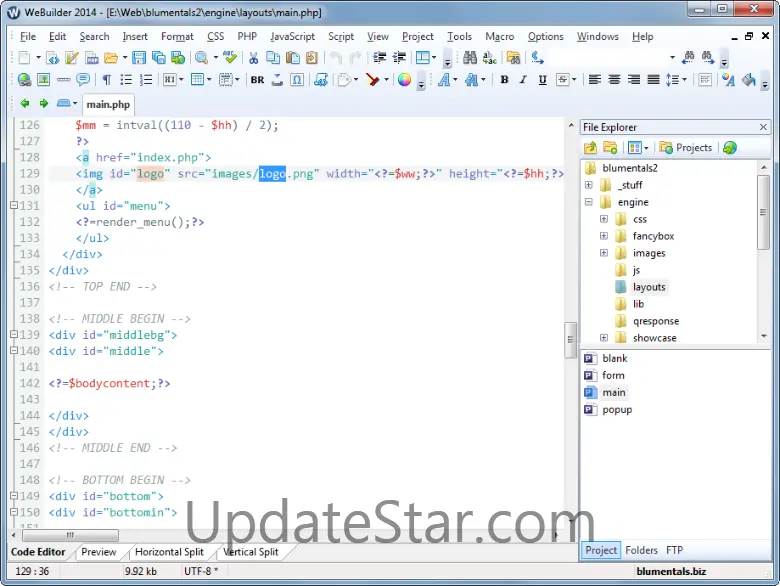Screen dimensions: 780x586
Task: Click the Find in files icon
Action: (x=513, y=58)
